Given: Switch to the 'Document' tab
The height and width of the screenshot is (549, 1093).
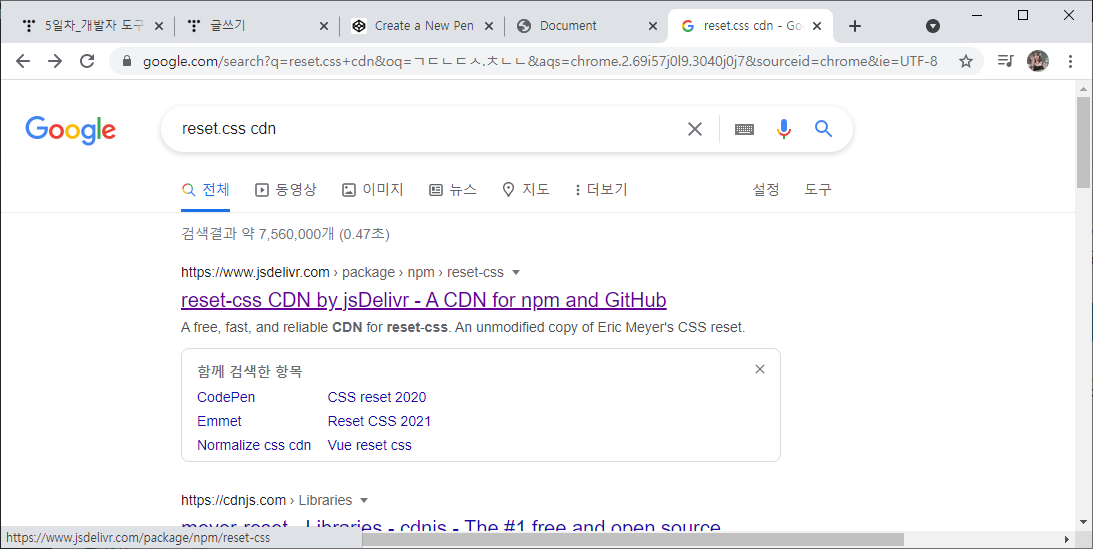Looking at the screenshot, I should (587, 26).
